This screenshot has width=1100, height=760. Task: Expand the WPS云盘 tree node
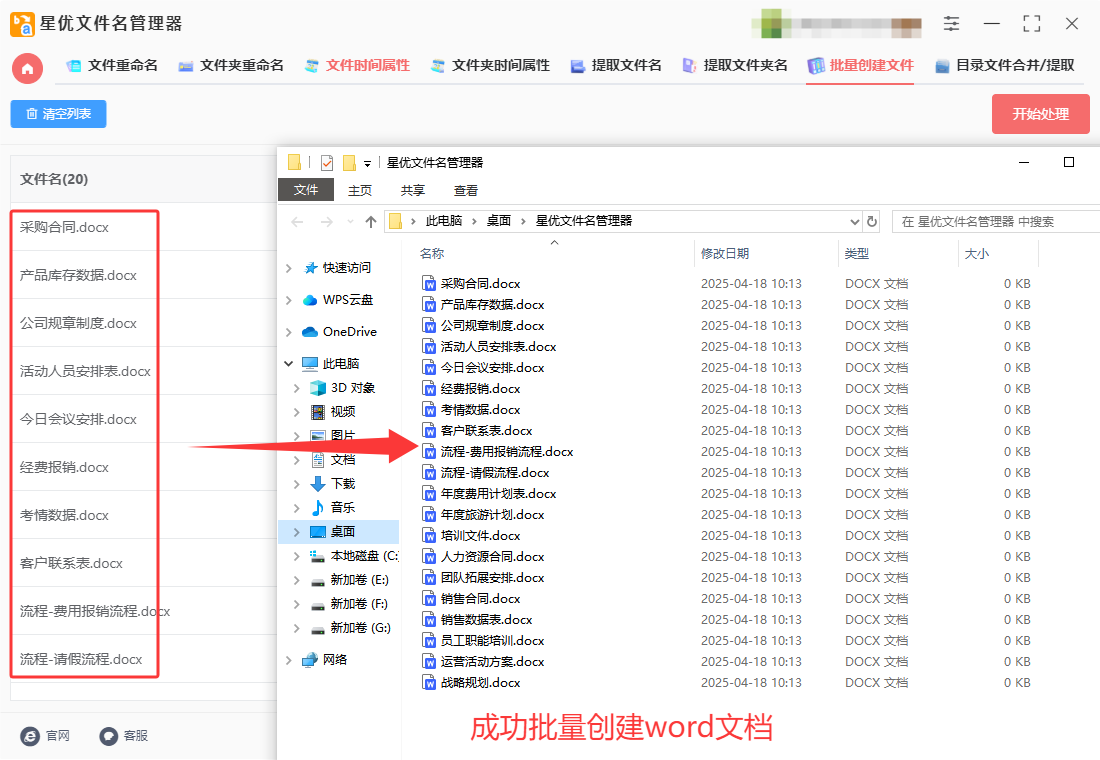click(289, 300)
